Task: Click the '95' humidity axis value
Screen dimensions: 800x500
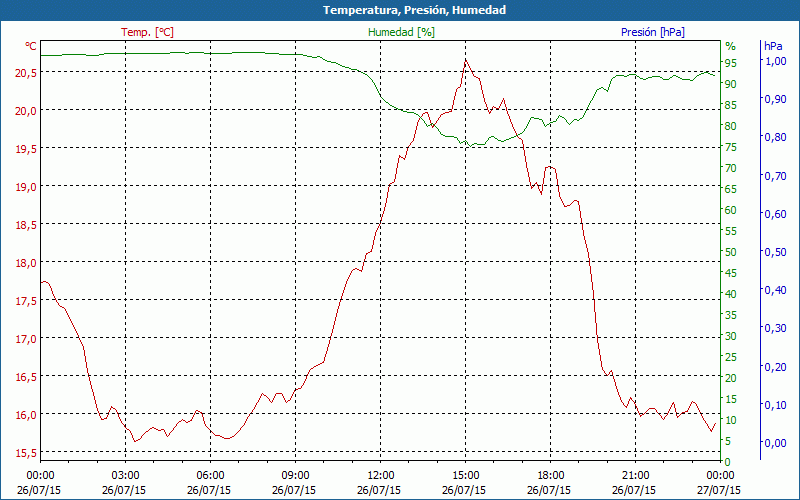Action: point(731,63)
